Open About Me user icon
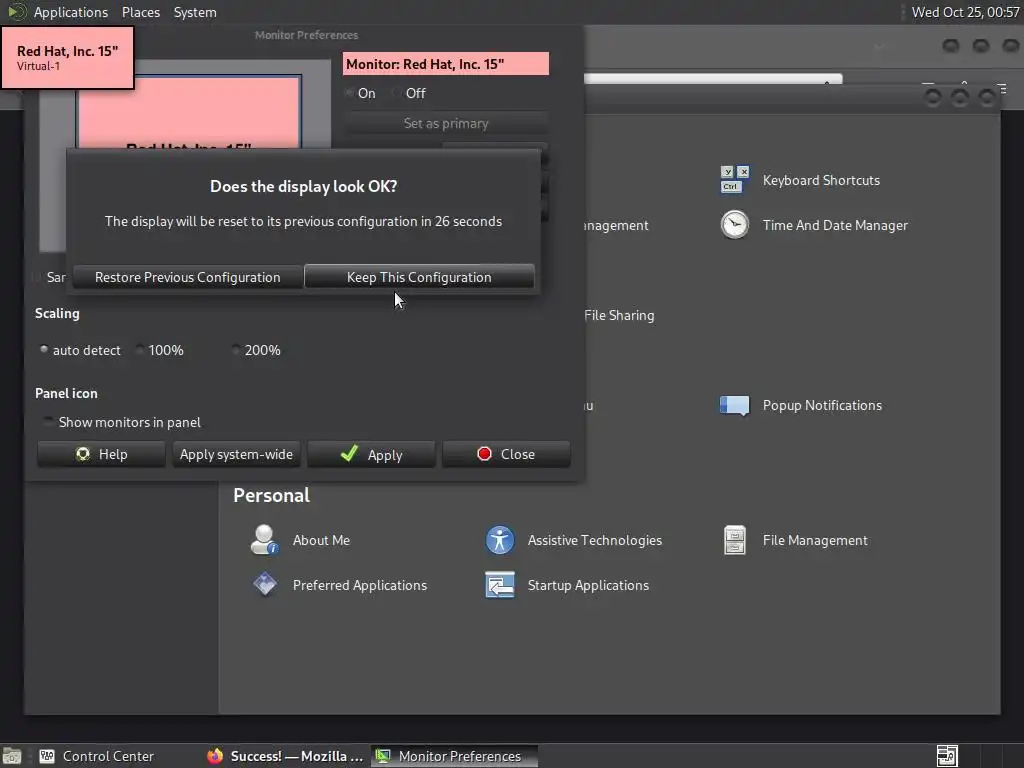The width and height of the screenshot is (1024, 768). click(x=264, y=540)
